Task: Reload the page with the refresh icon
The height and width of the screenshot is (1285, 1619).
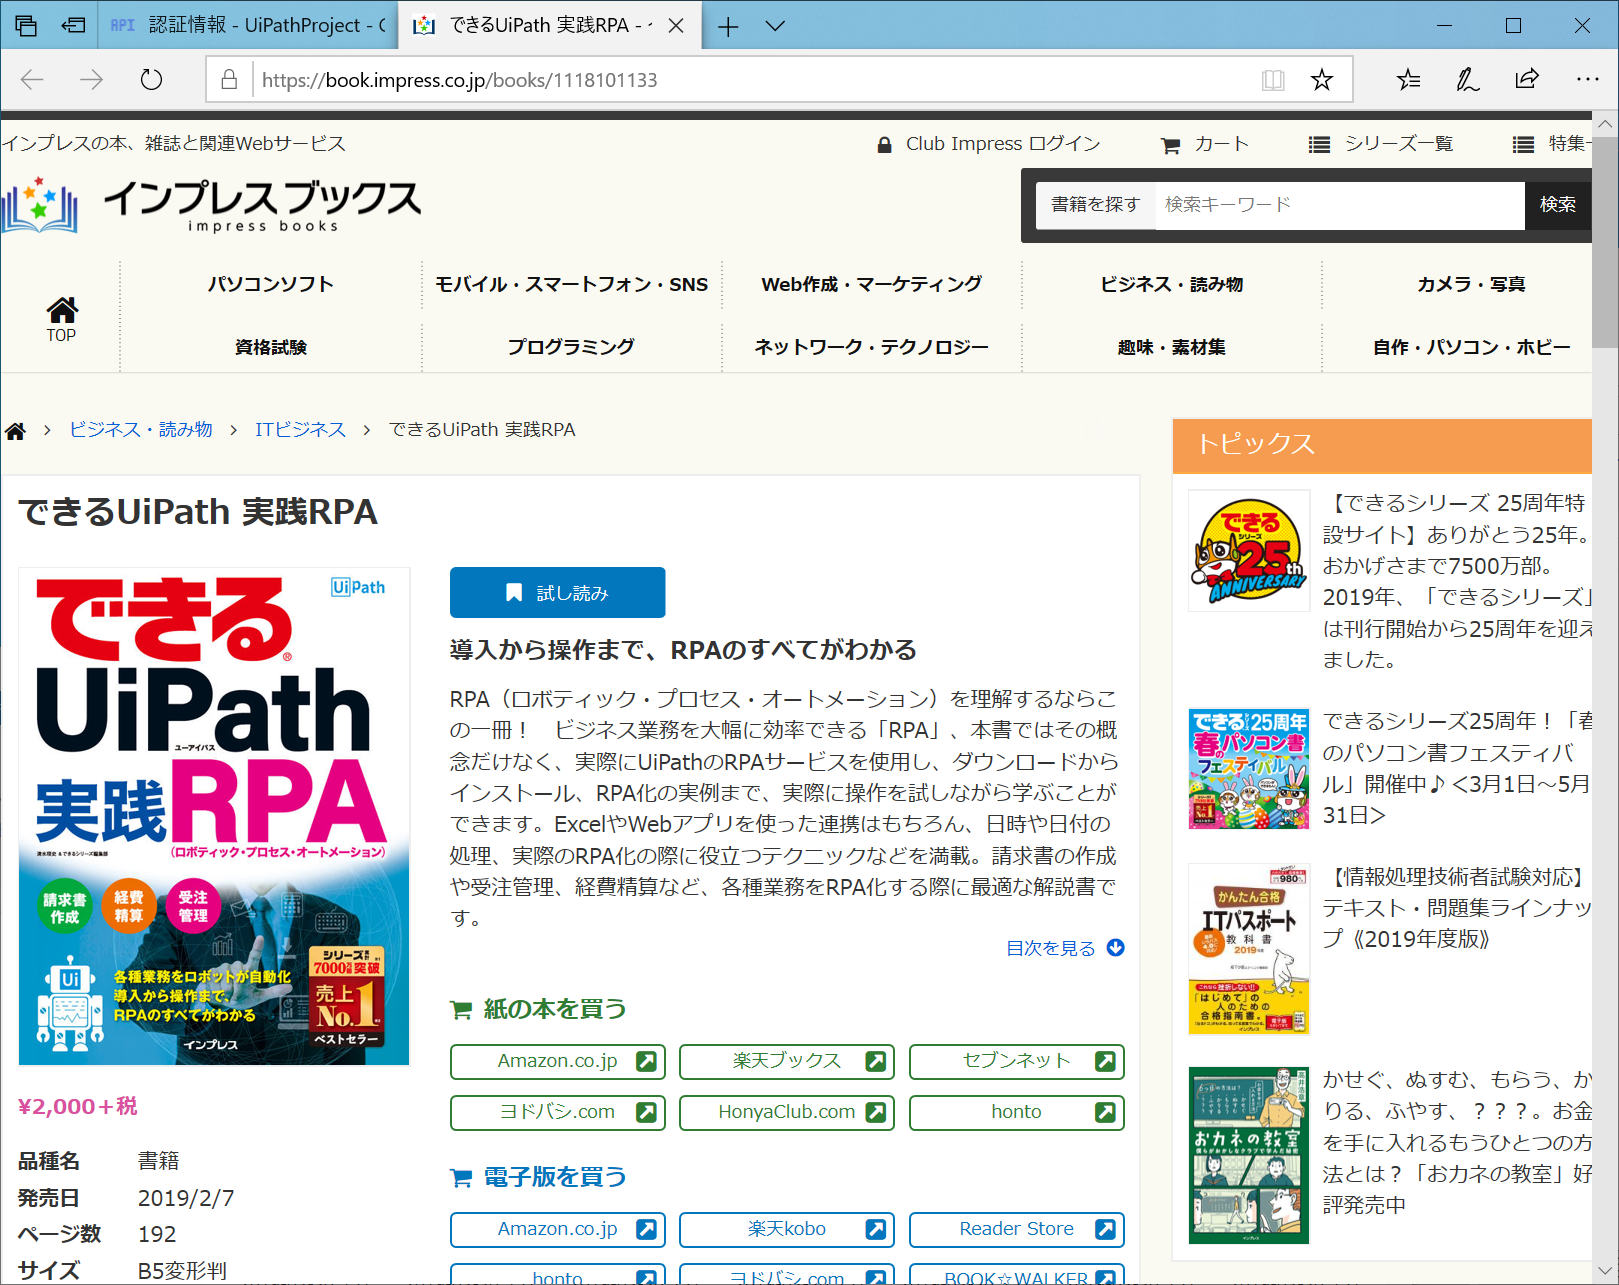Action: tap(151, 80)
